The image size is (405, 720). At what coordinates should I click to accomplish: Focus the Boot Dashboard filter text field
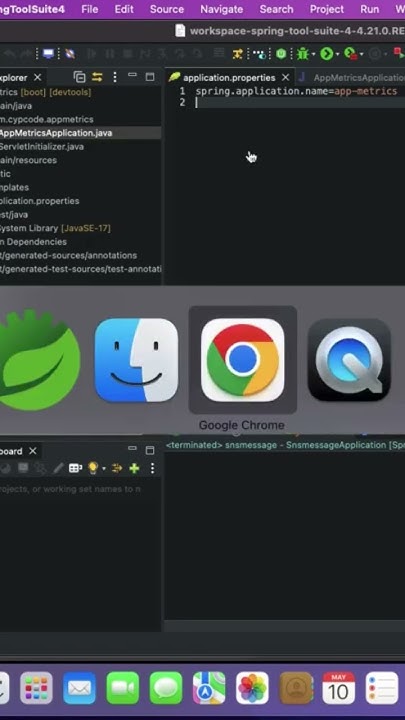(x=80, y=489)
